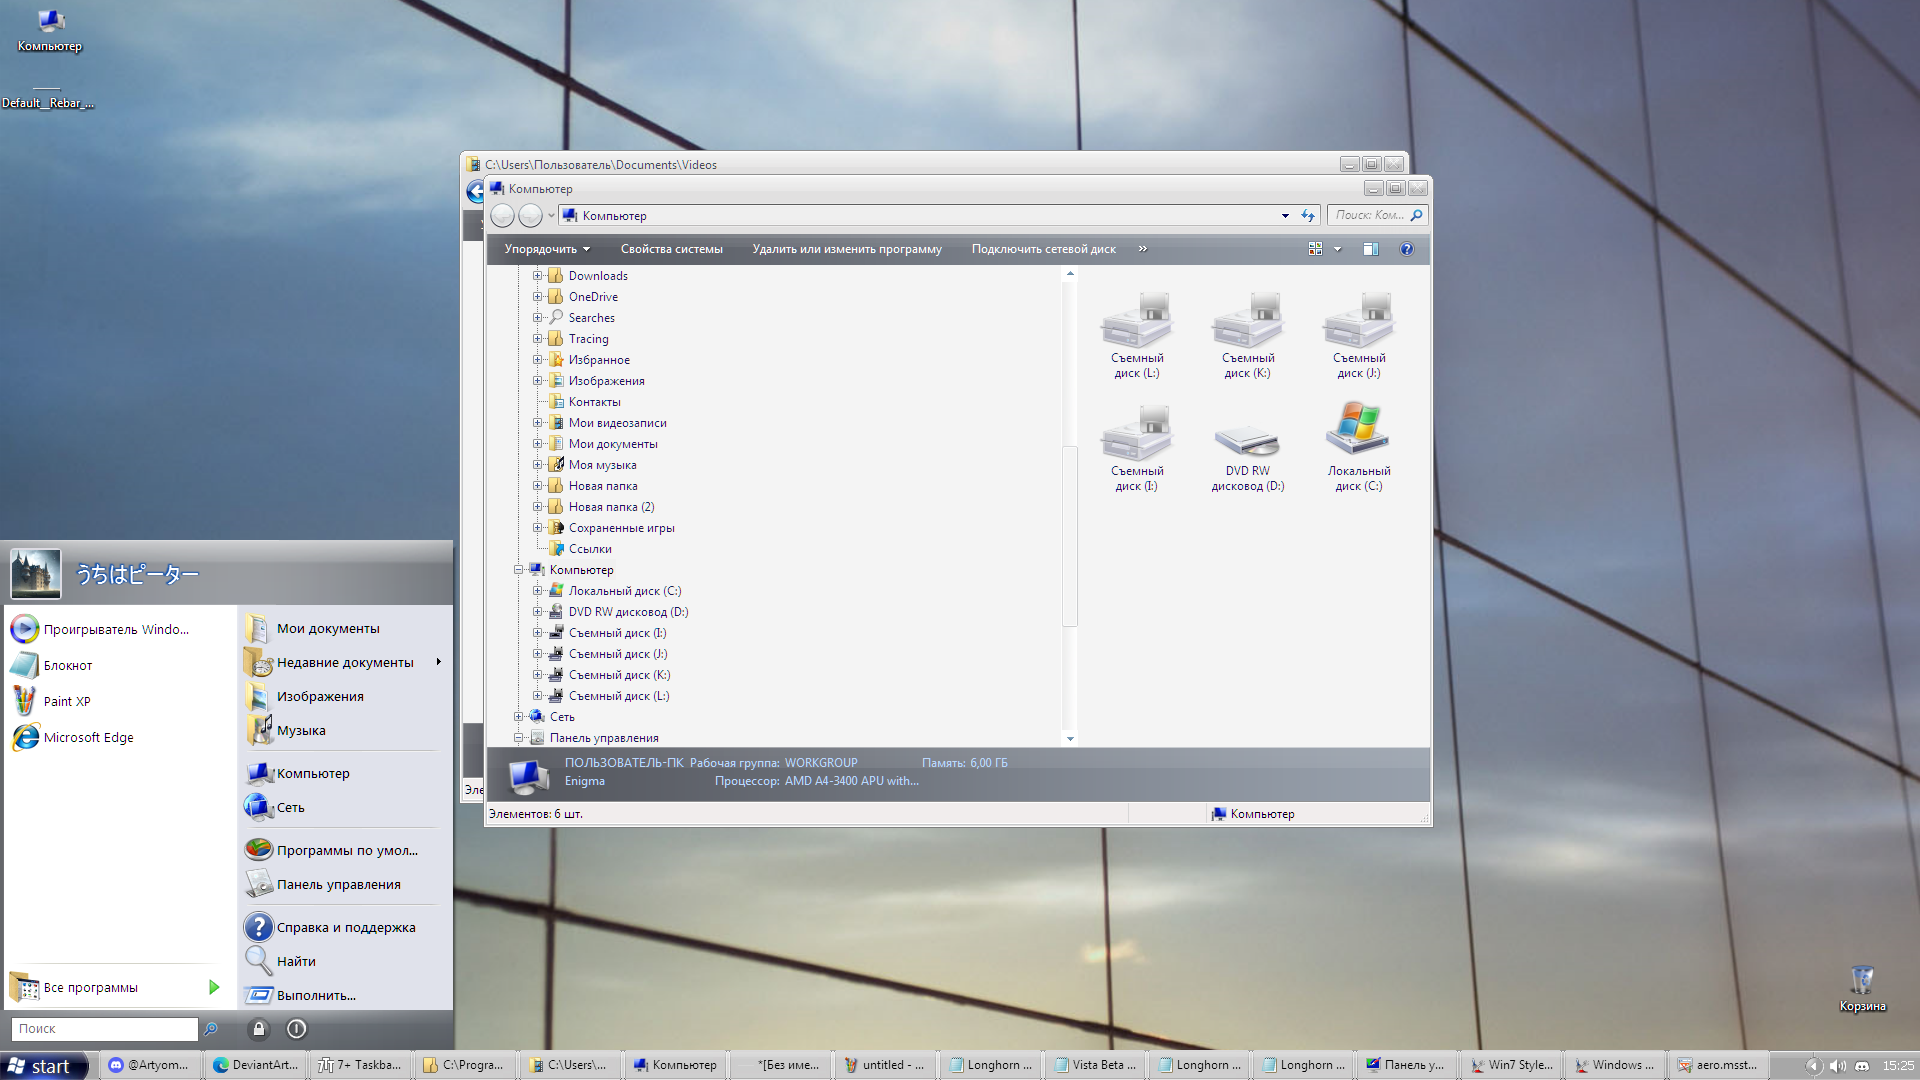This screenshot has height=1080, width=1920.
Task: Open Recycle Bin on desktop
Action: 1861,982
